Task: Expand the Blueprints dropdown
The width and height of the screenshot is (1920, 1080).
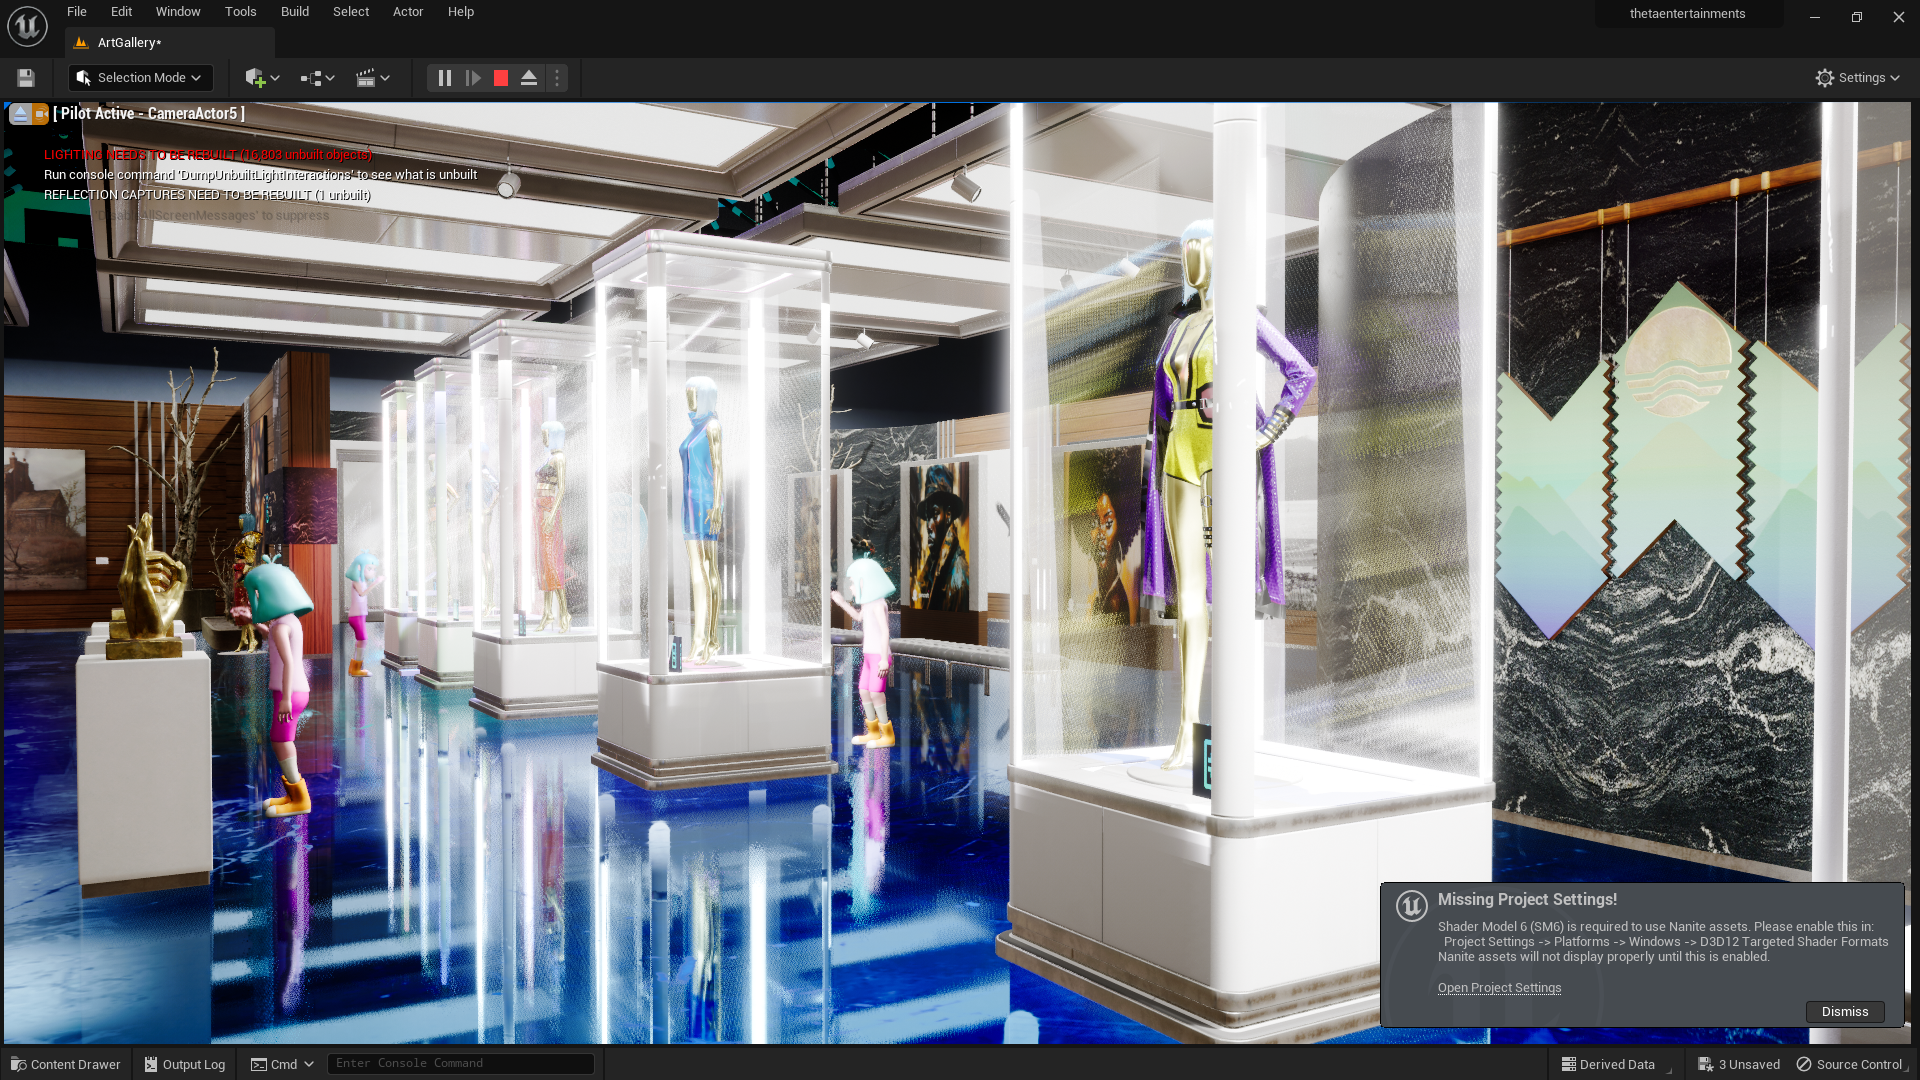Action: click(x=318, y=78)
